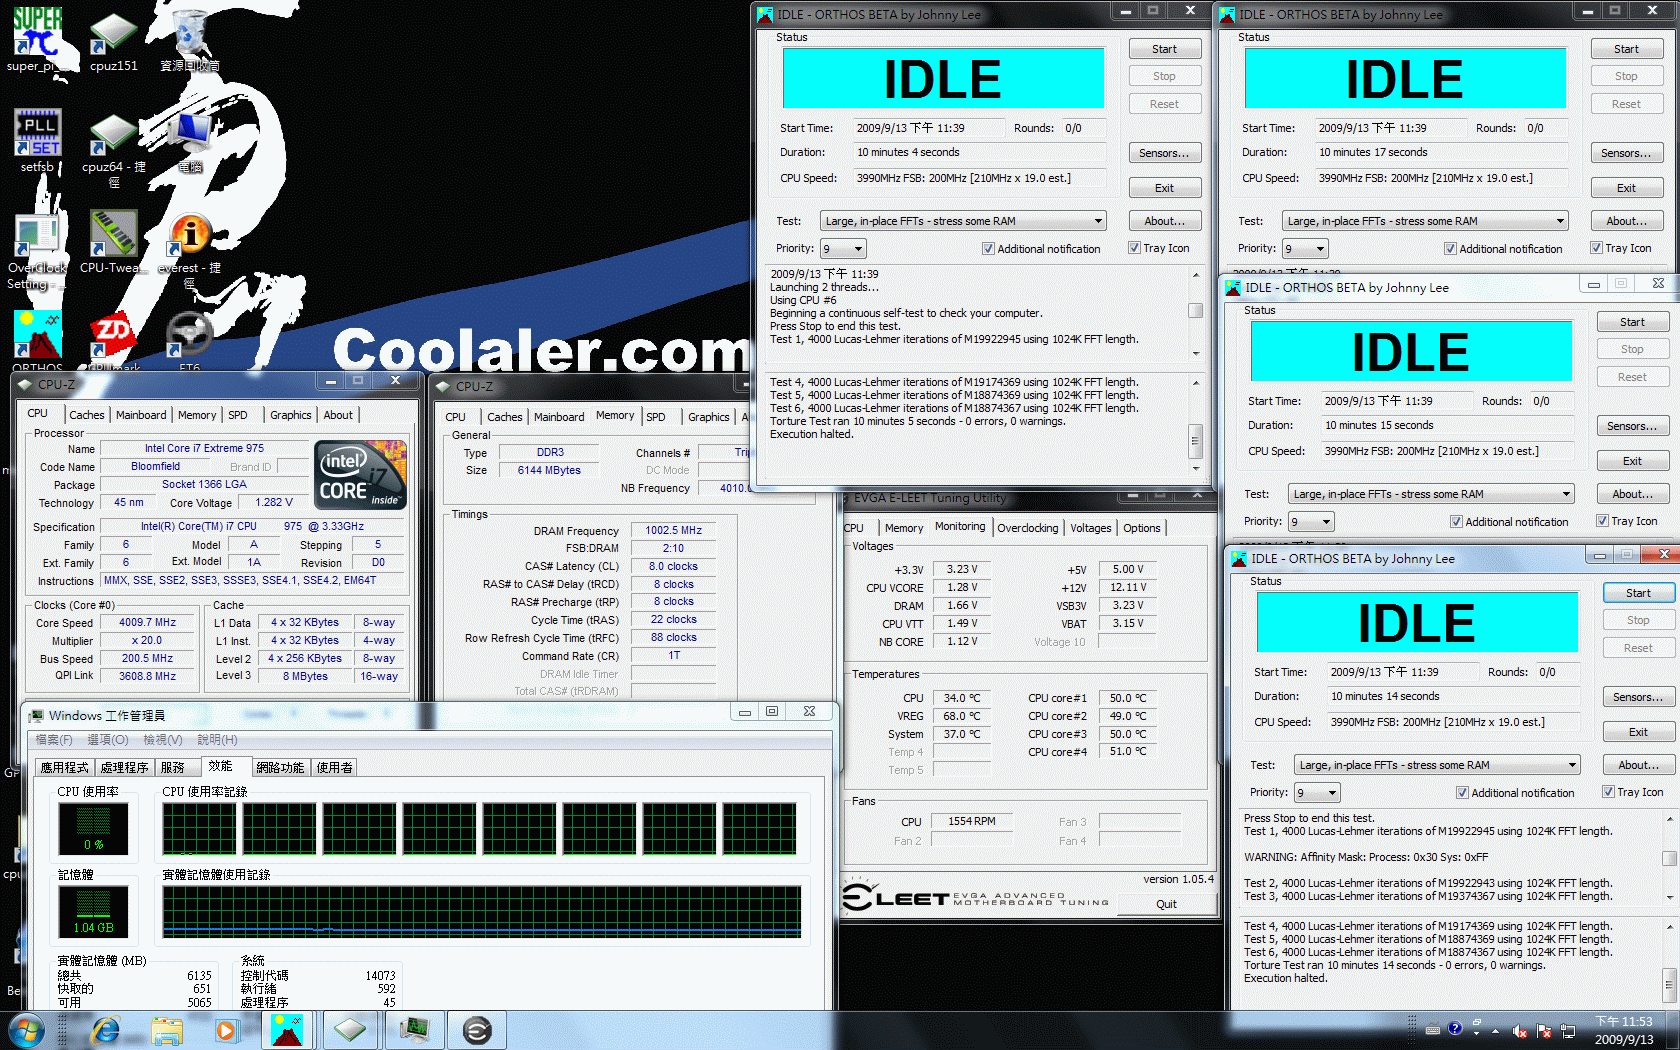Switch to EVGA E-LEET taskbar icon
This screenshot has width=1680, height=1050.
[477, 1030]
